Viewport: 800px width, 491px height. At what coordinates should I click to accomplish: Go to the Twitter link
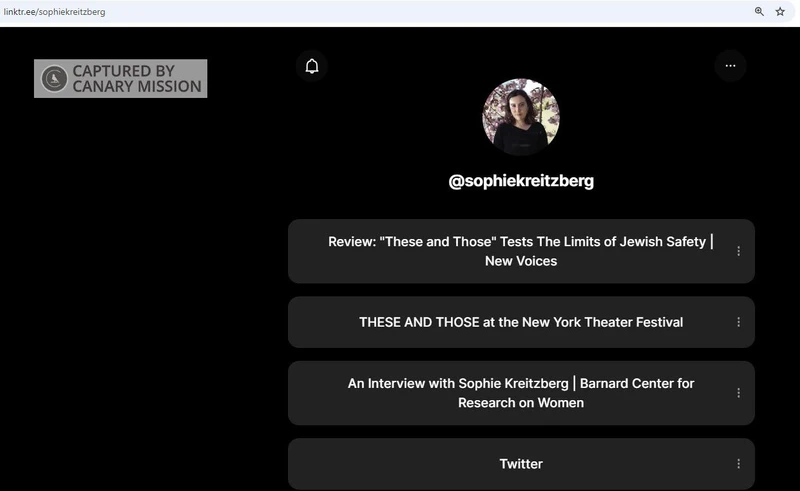[x=520, y=464]
